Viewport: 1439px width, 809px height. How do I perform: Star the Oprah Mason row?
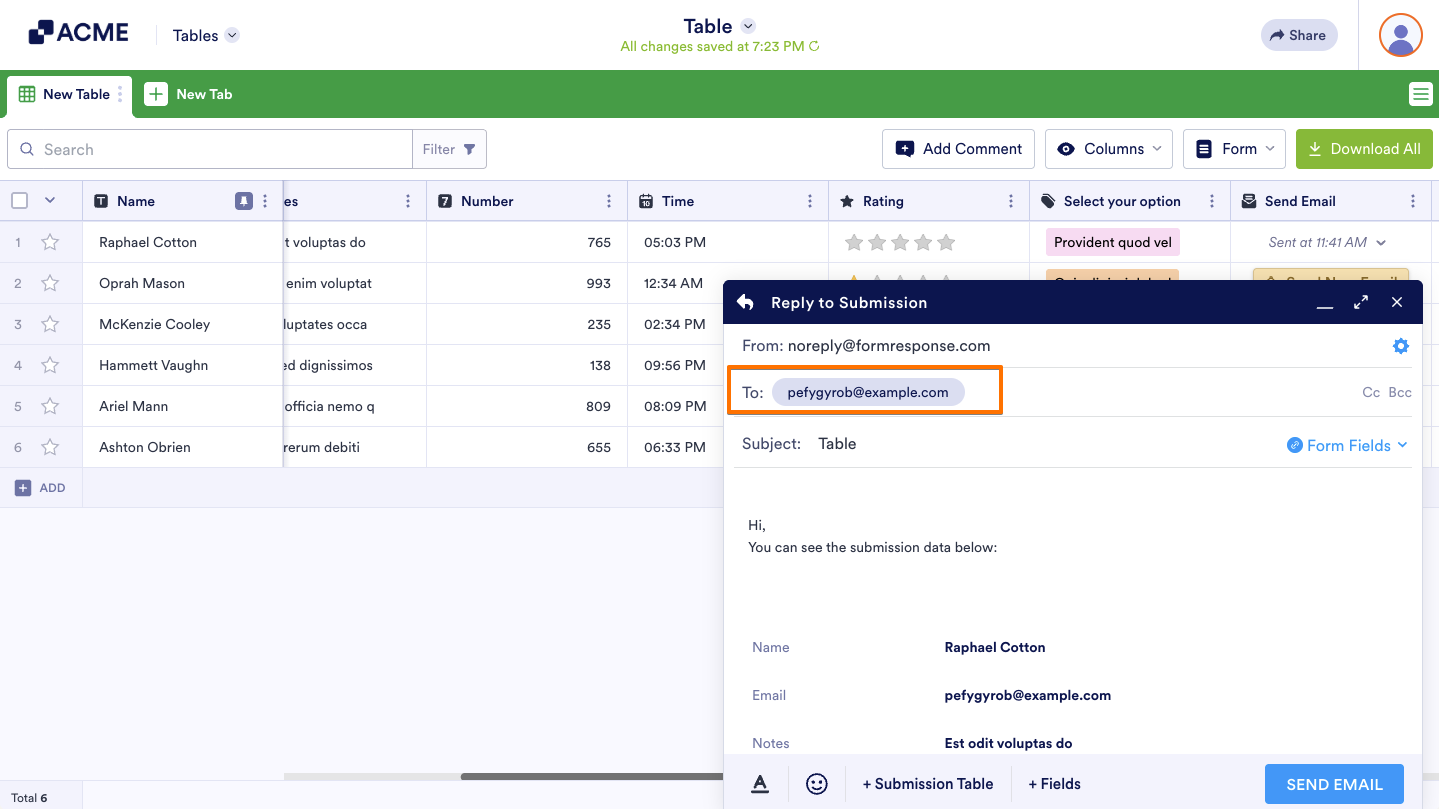[50, 283]
